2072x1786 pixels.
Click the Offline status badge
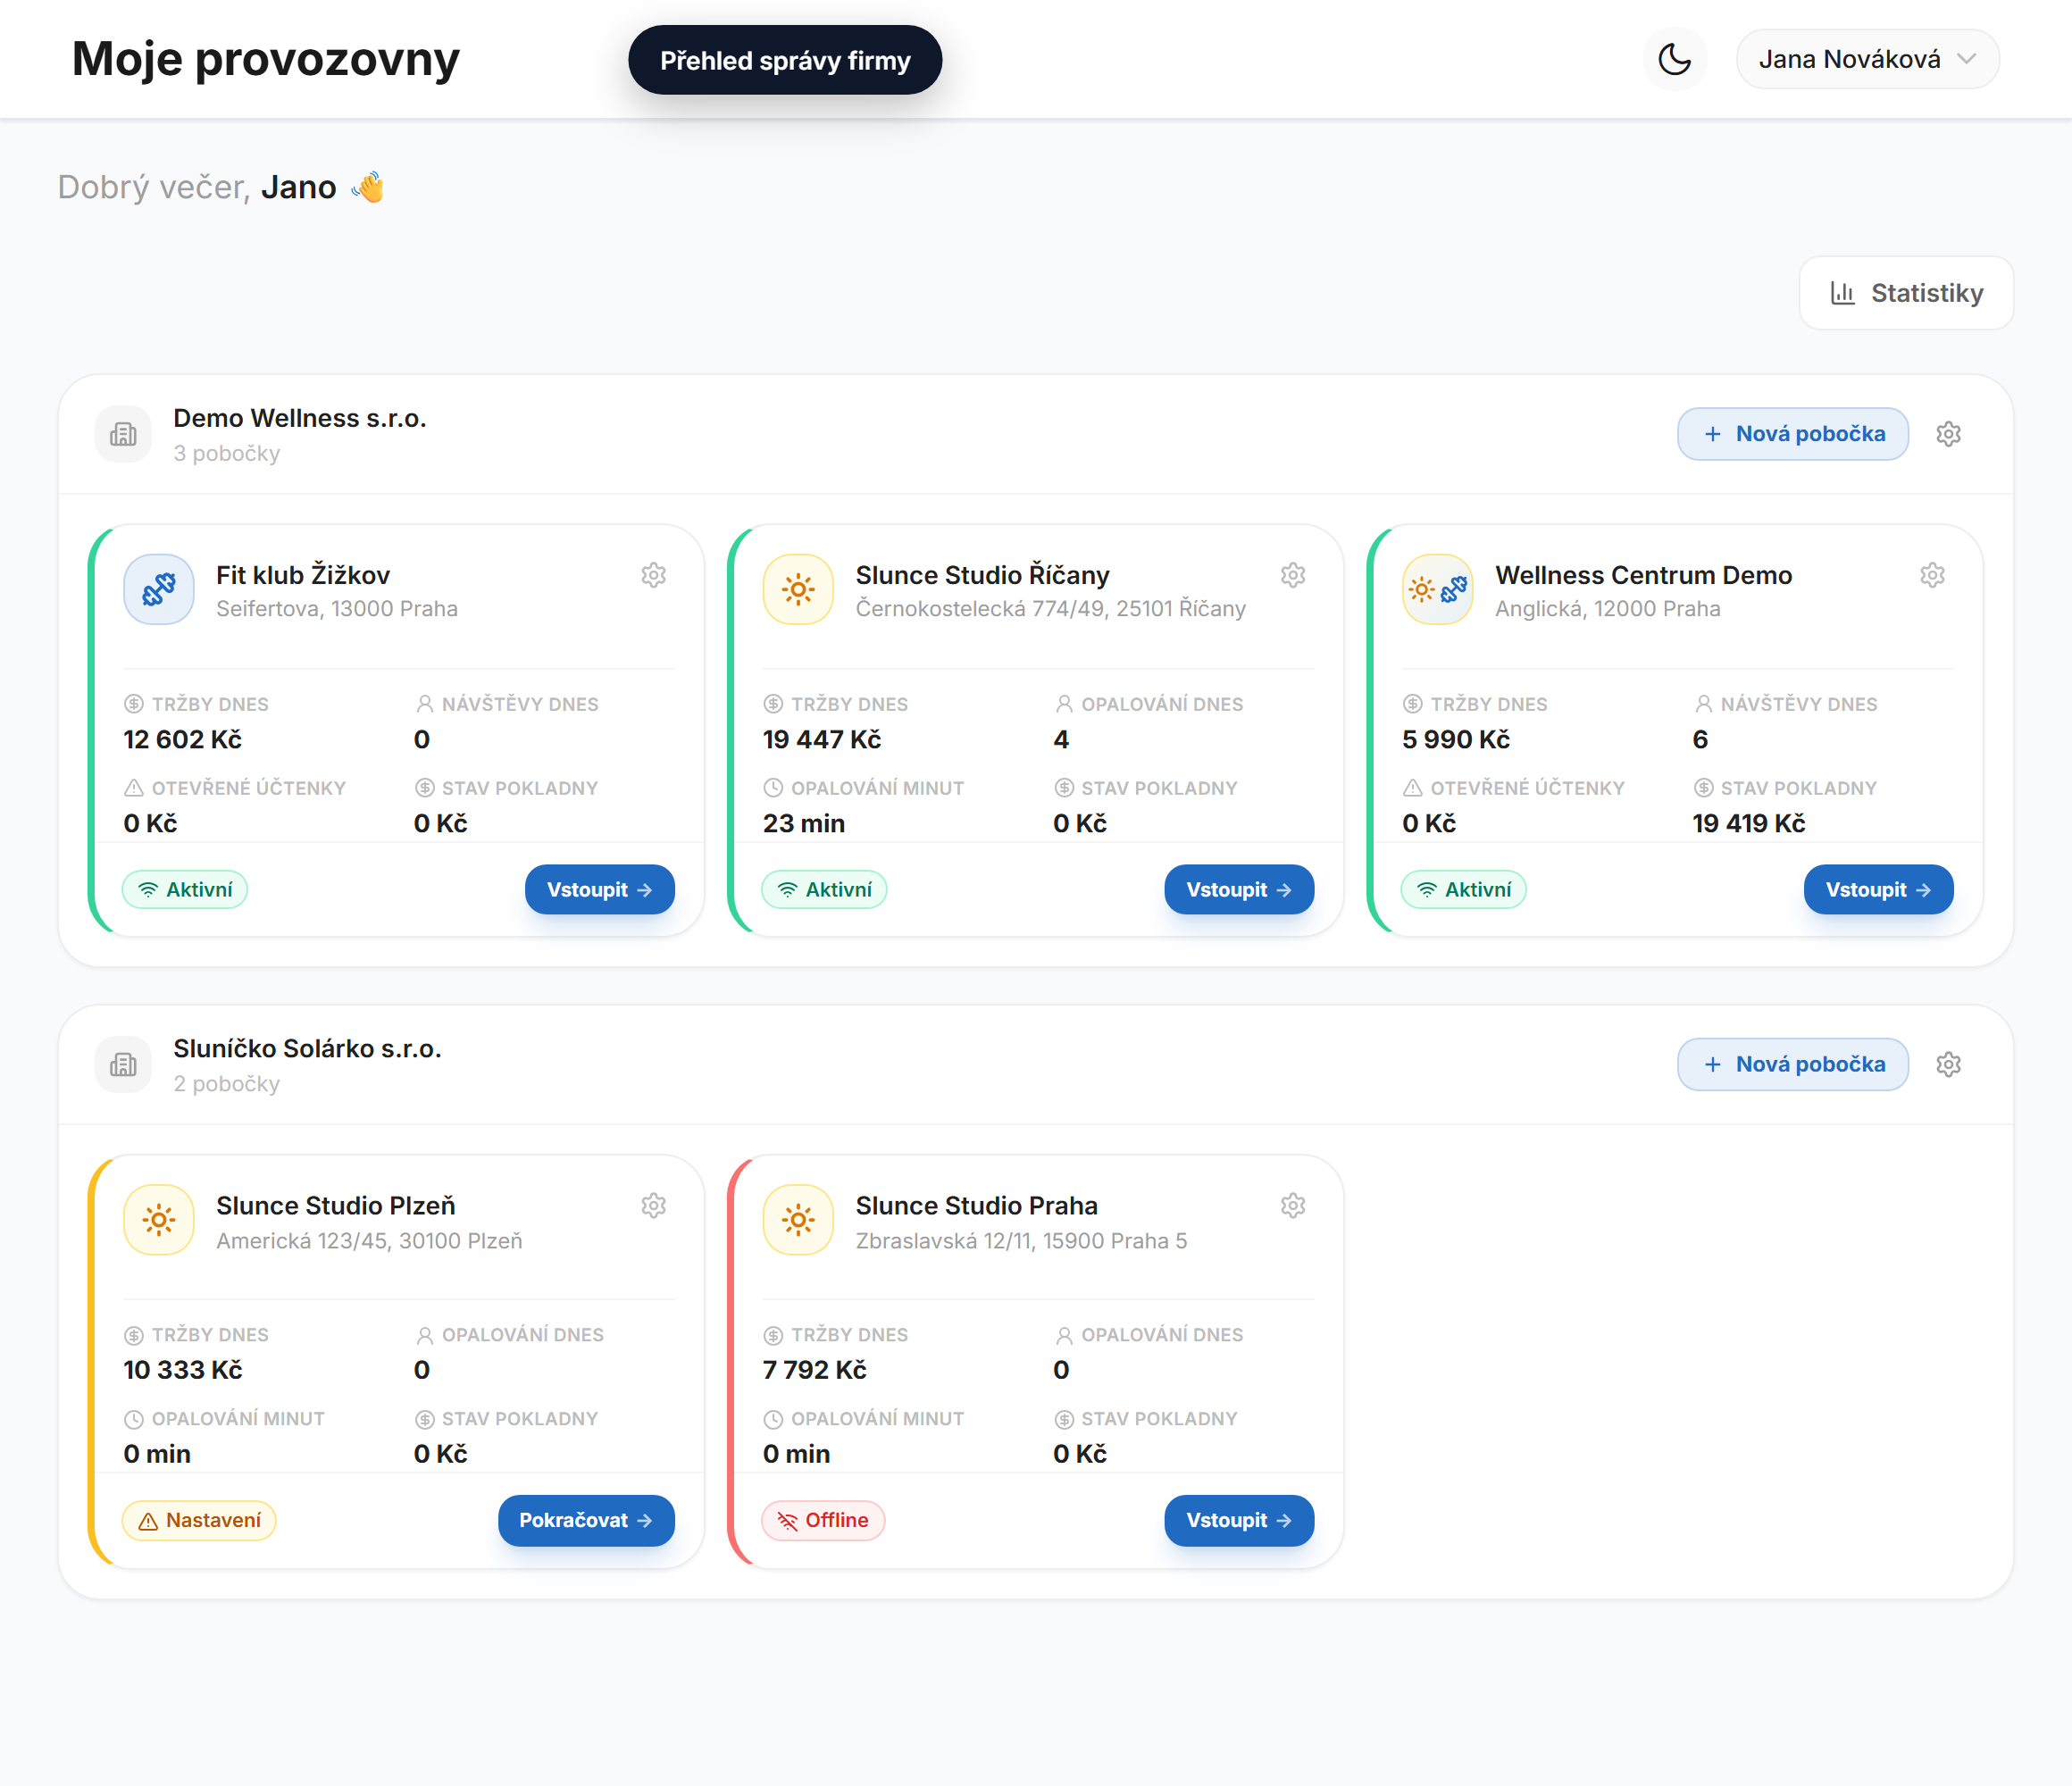click(823, 1520)
